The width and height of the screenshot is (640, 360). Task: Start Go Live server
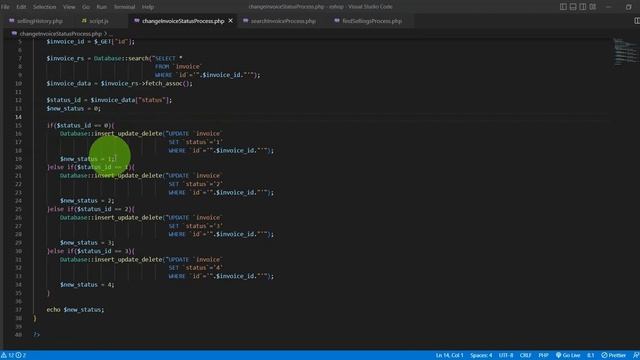click(x=568, y=356)
